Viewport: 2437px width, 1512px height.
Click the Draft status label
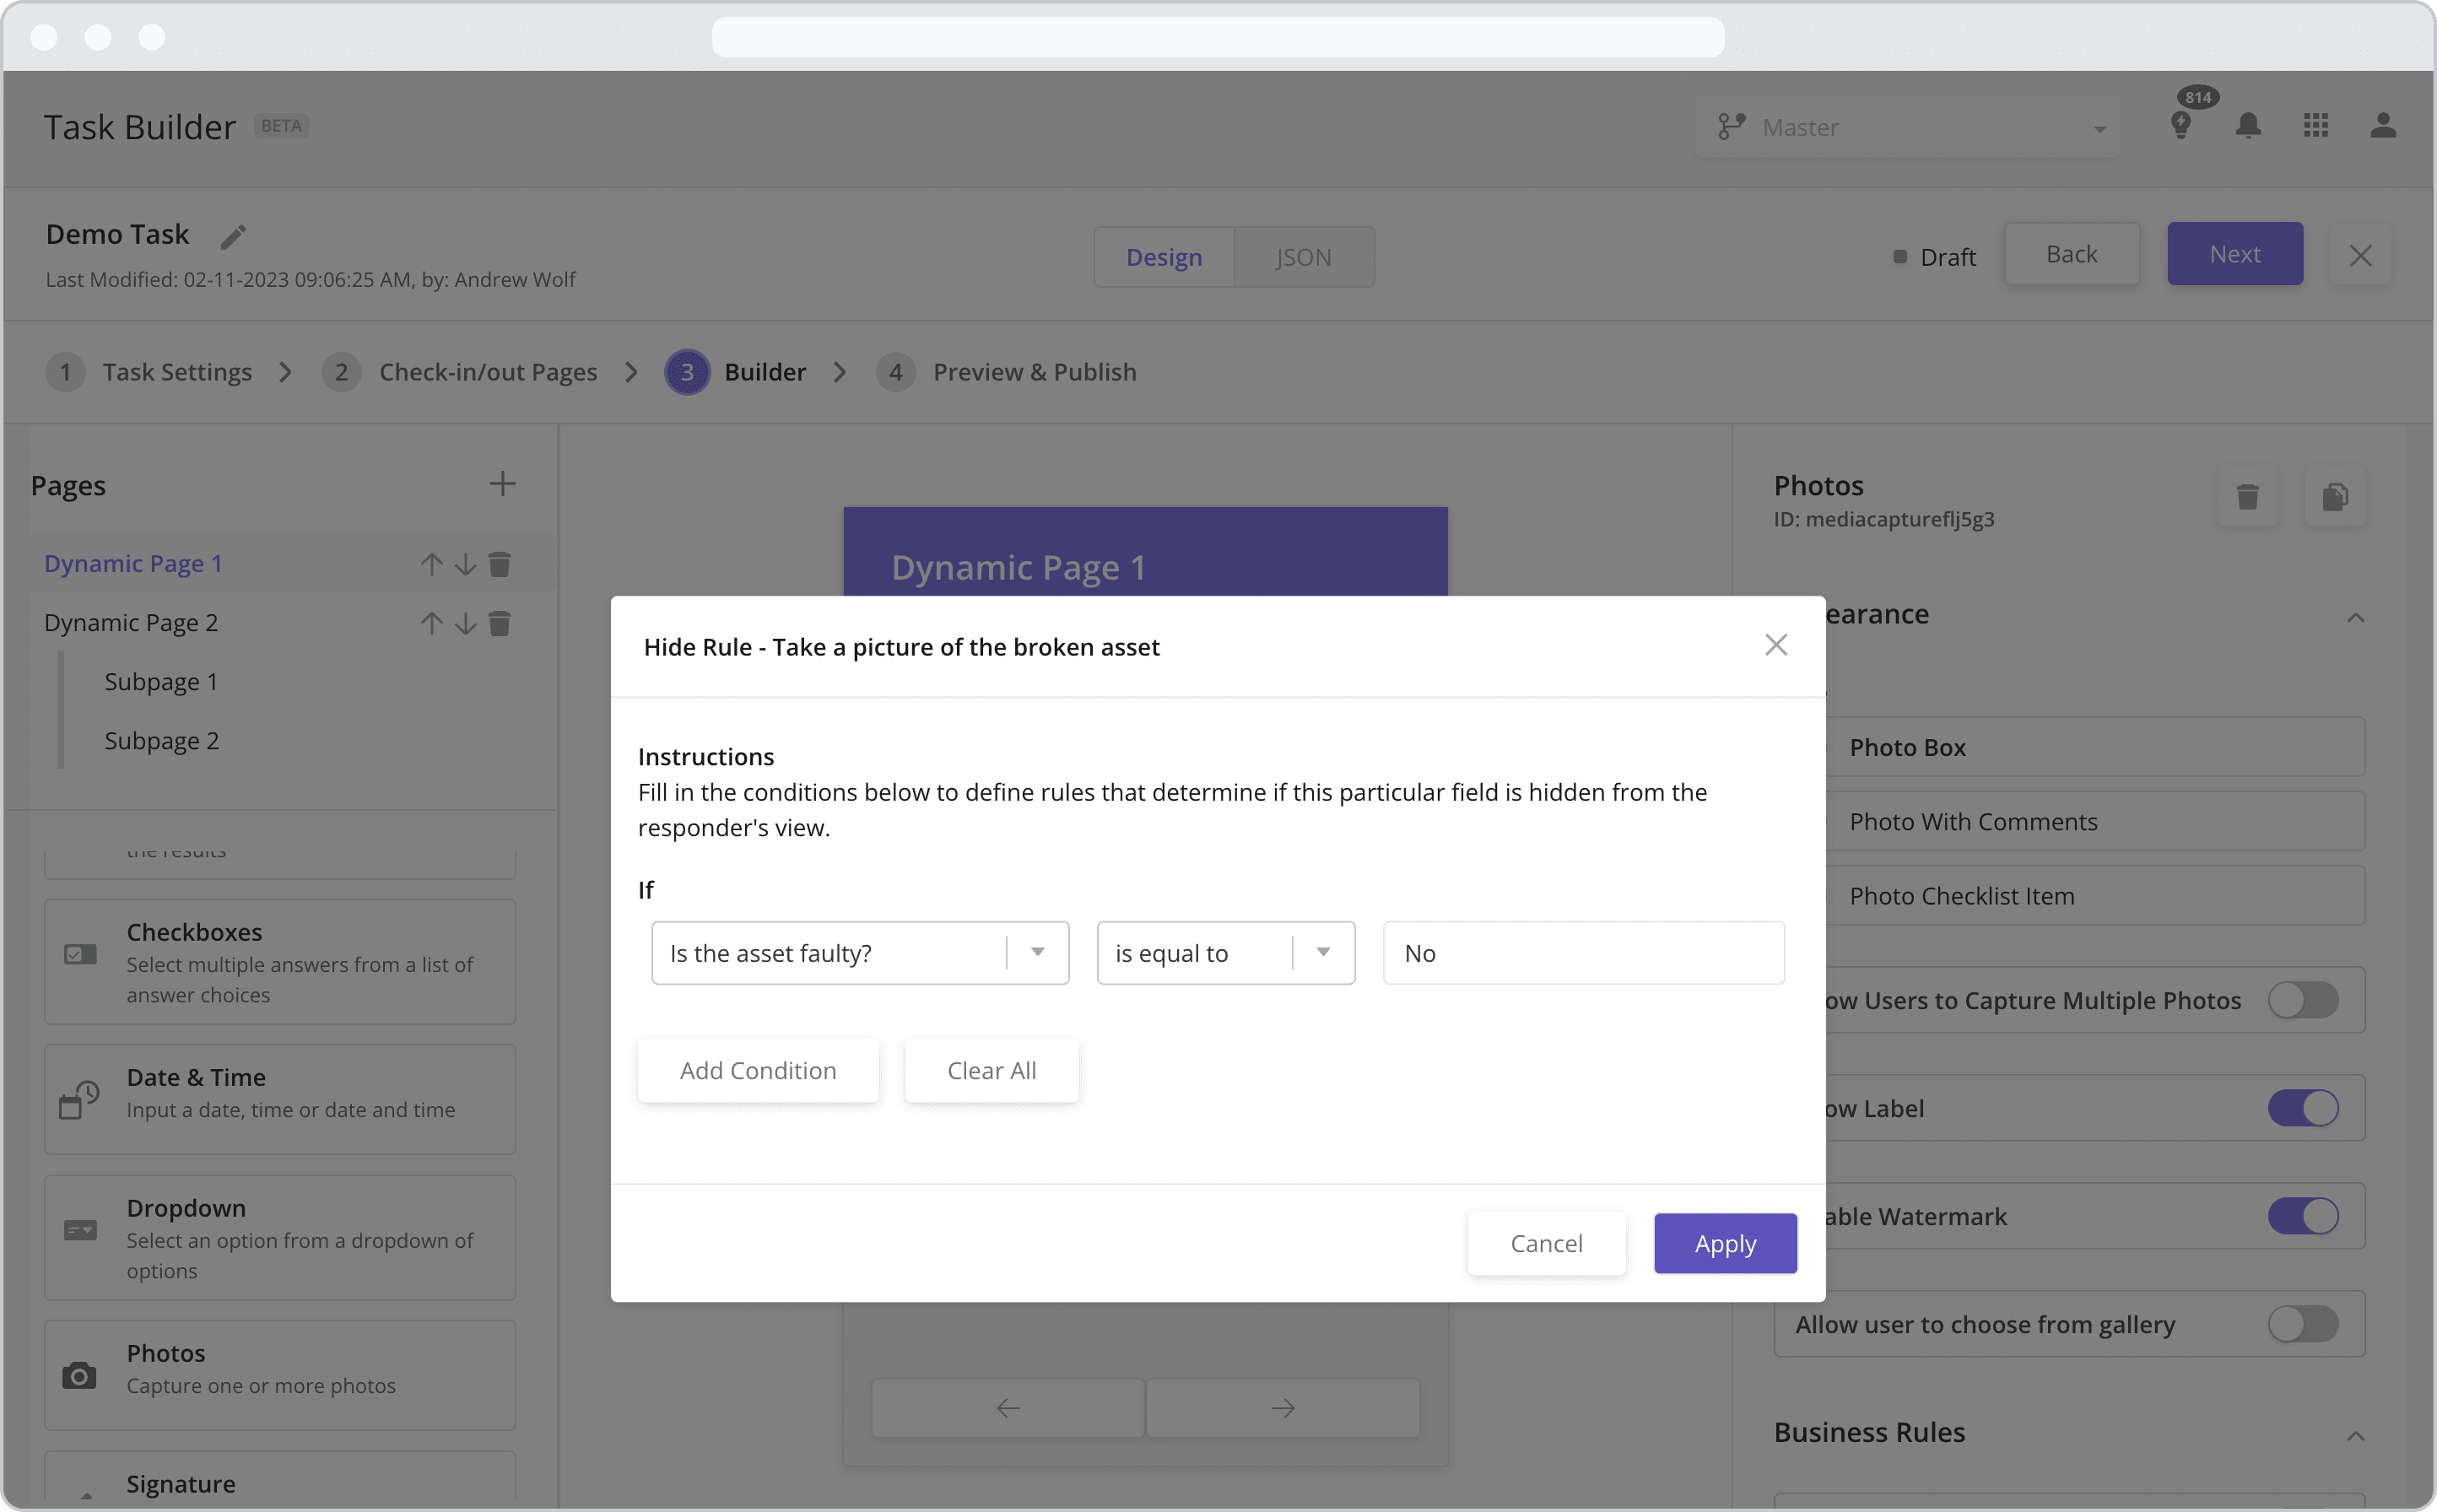coord(1947,257)
